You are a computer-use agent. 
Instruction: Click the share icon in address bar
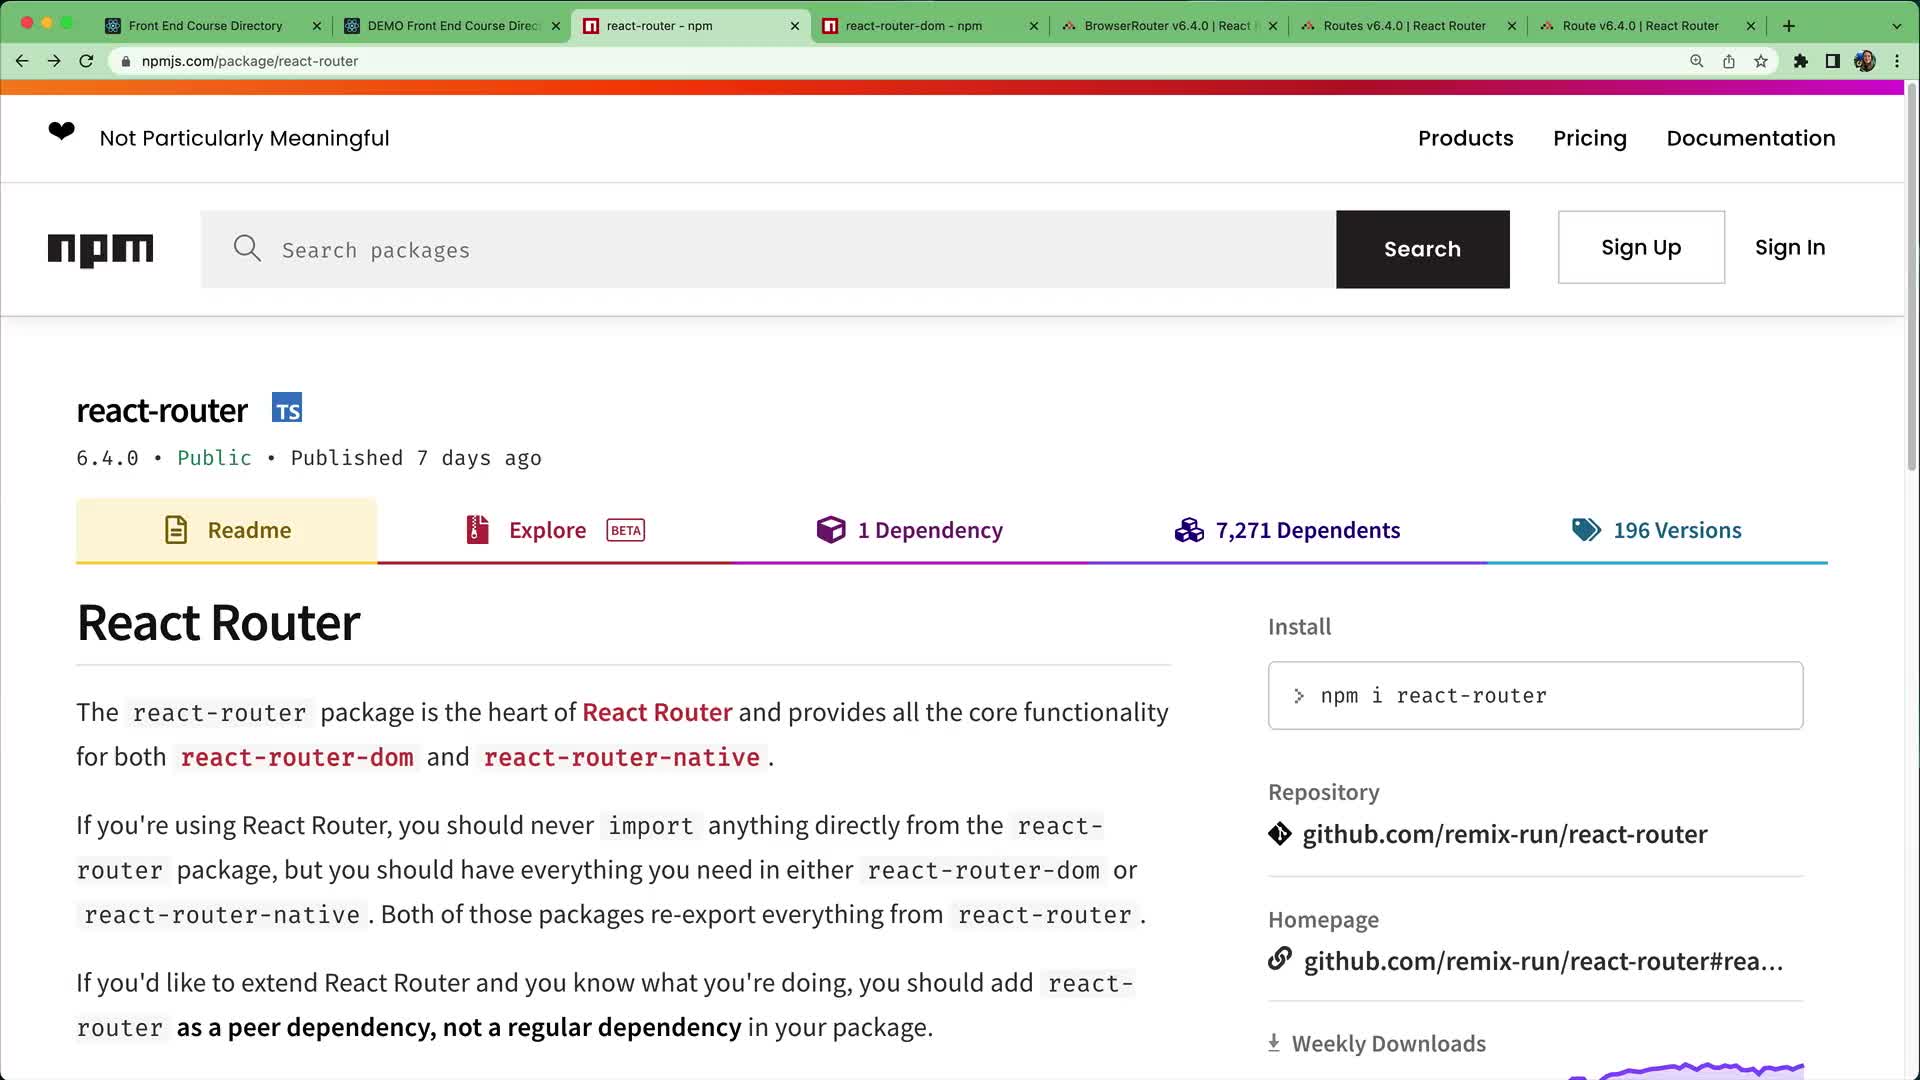1729,61
